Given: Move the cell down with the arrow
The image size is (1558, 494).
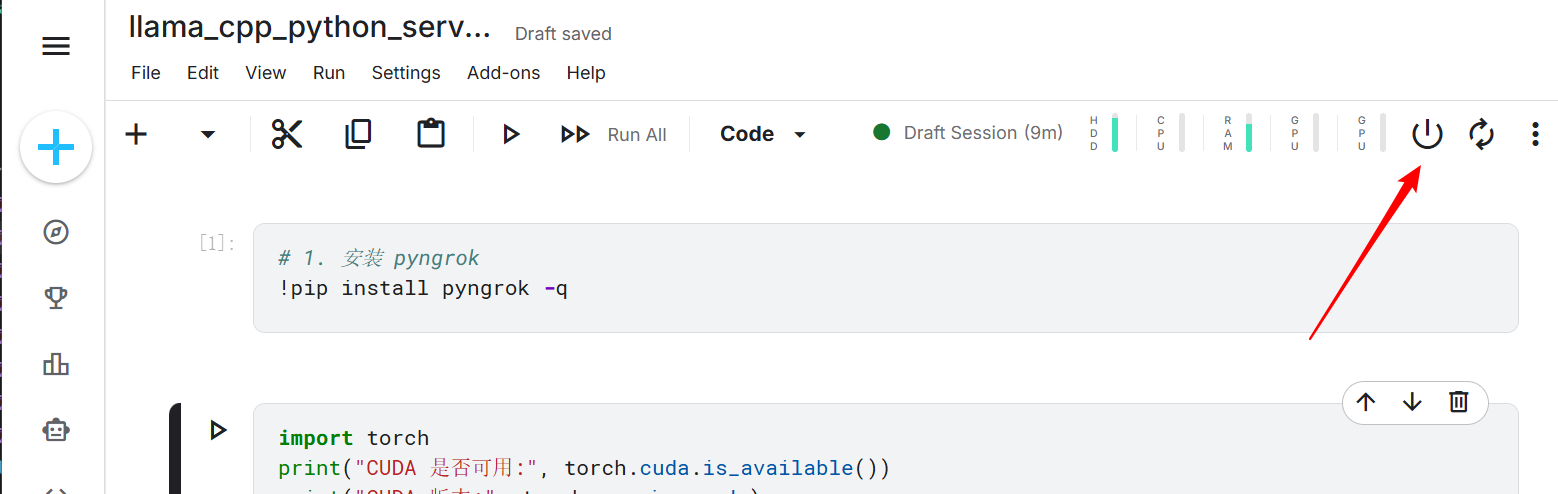Looking at the screenshot, I should 1412,402.
